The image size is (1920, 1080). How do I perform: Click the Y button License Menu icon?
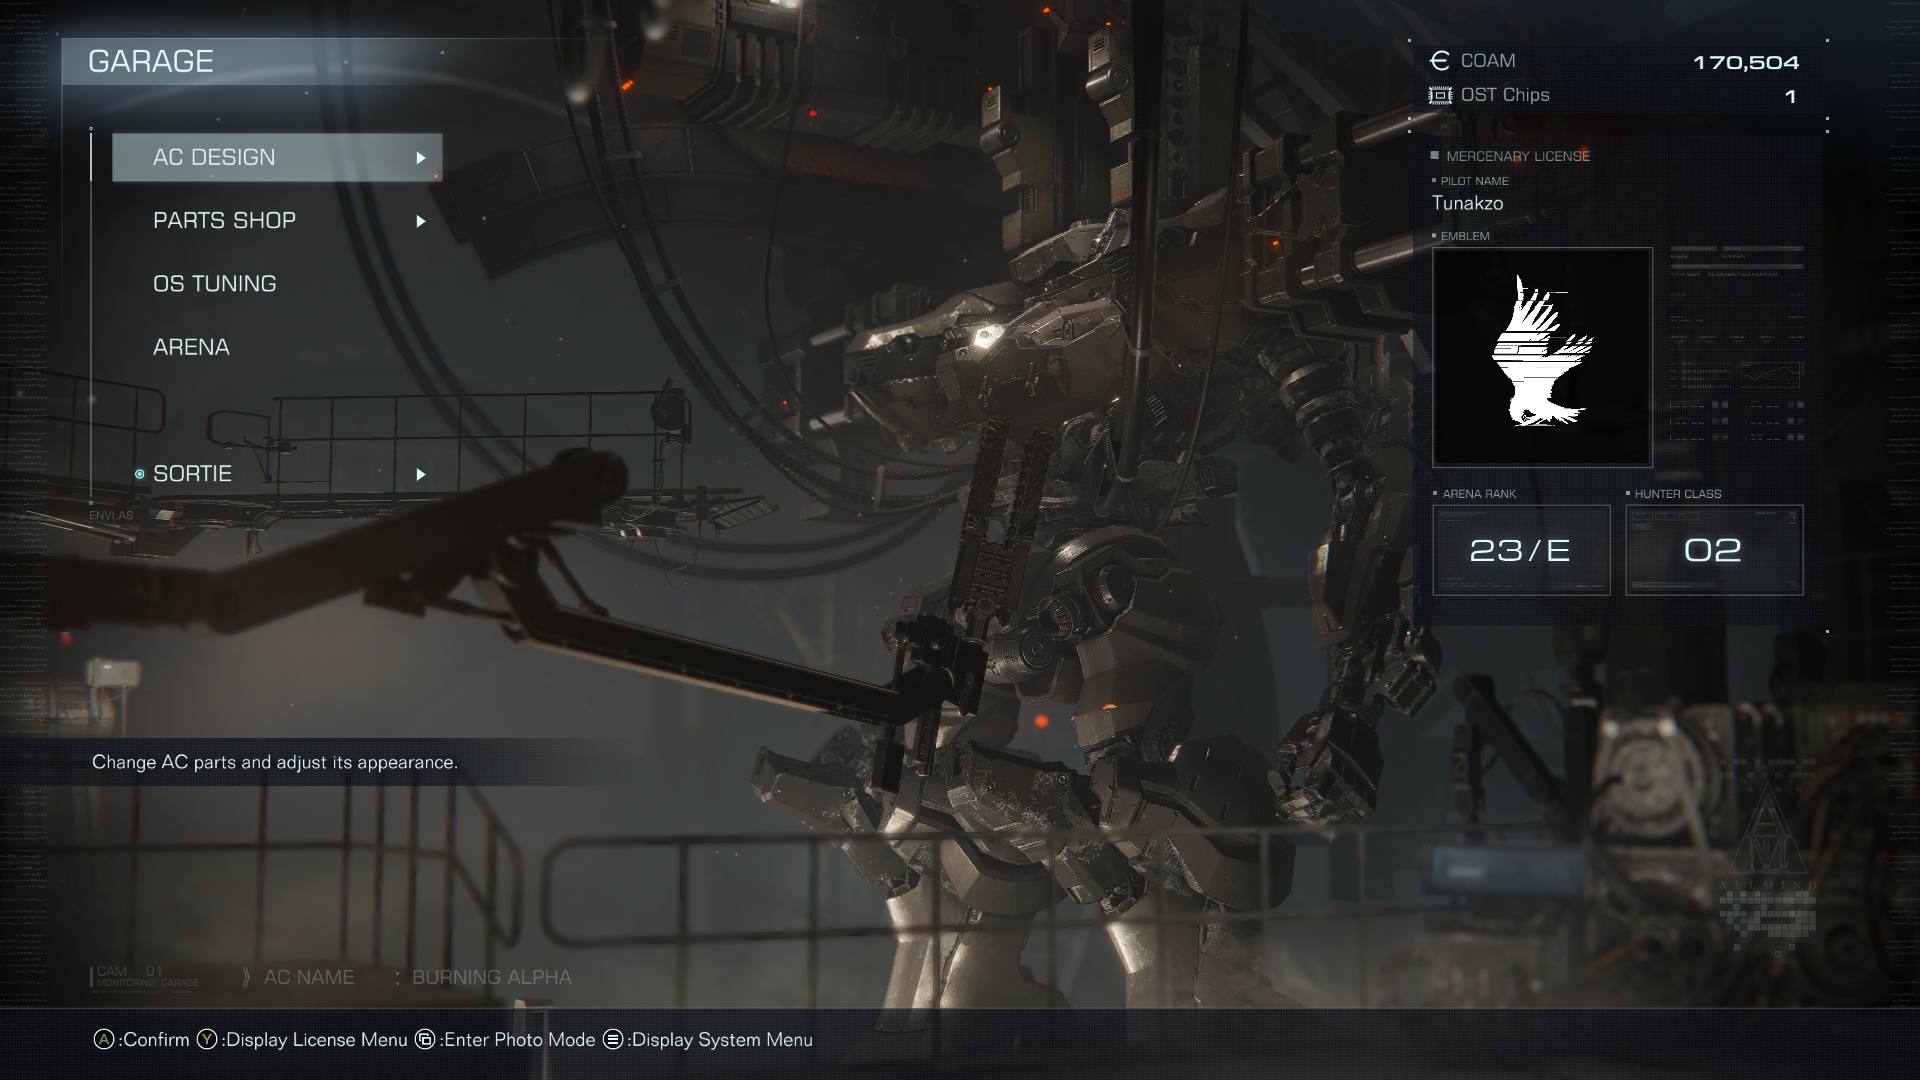point(207,1040)
